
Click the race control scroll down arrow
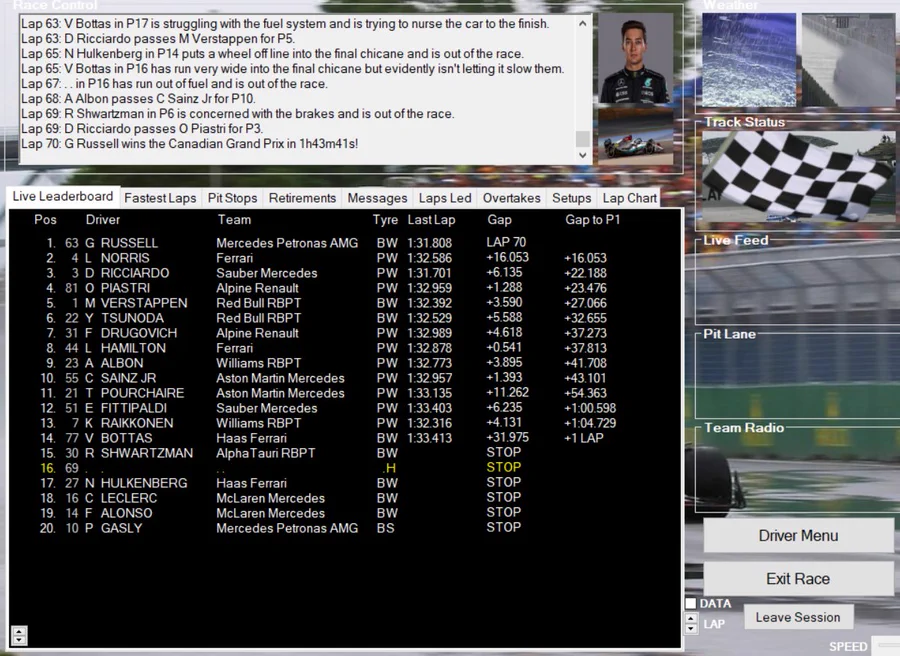(583, 155)
